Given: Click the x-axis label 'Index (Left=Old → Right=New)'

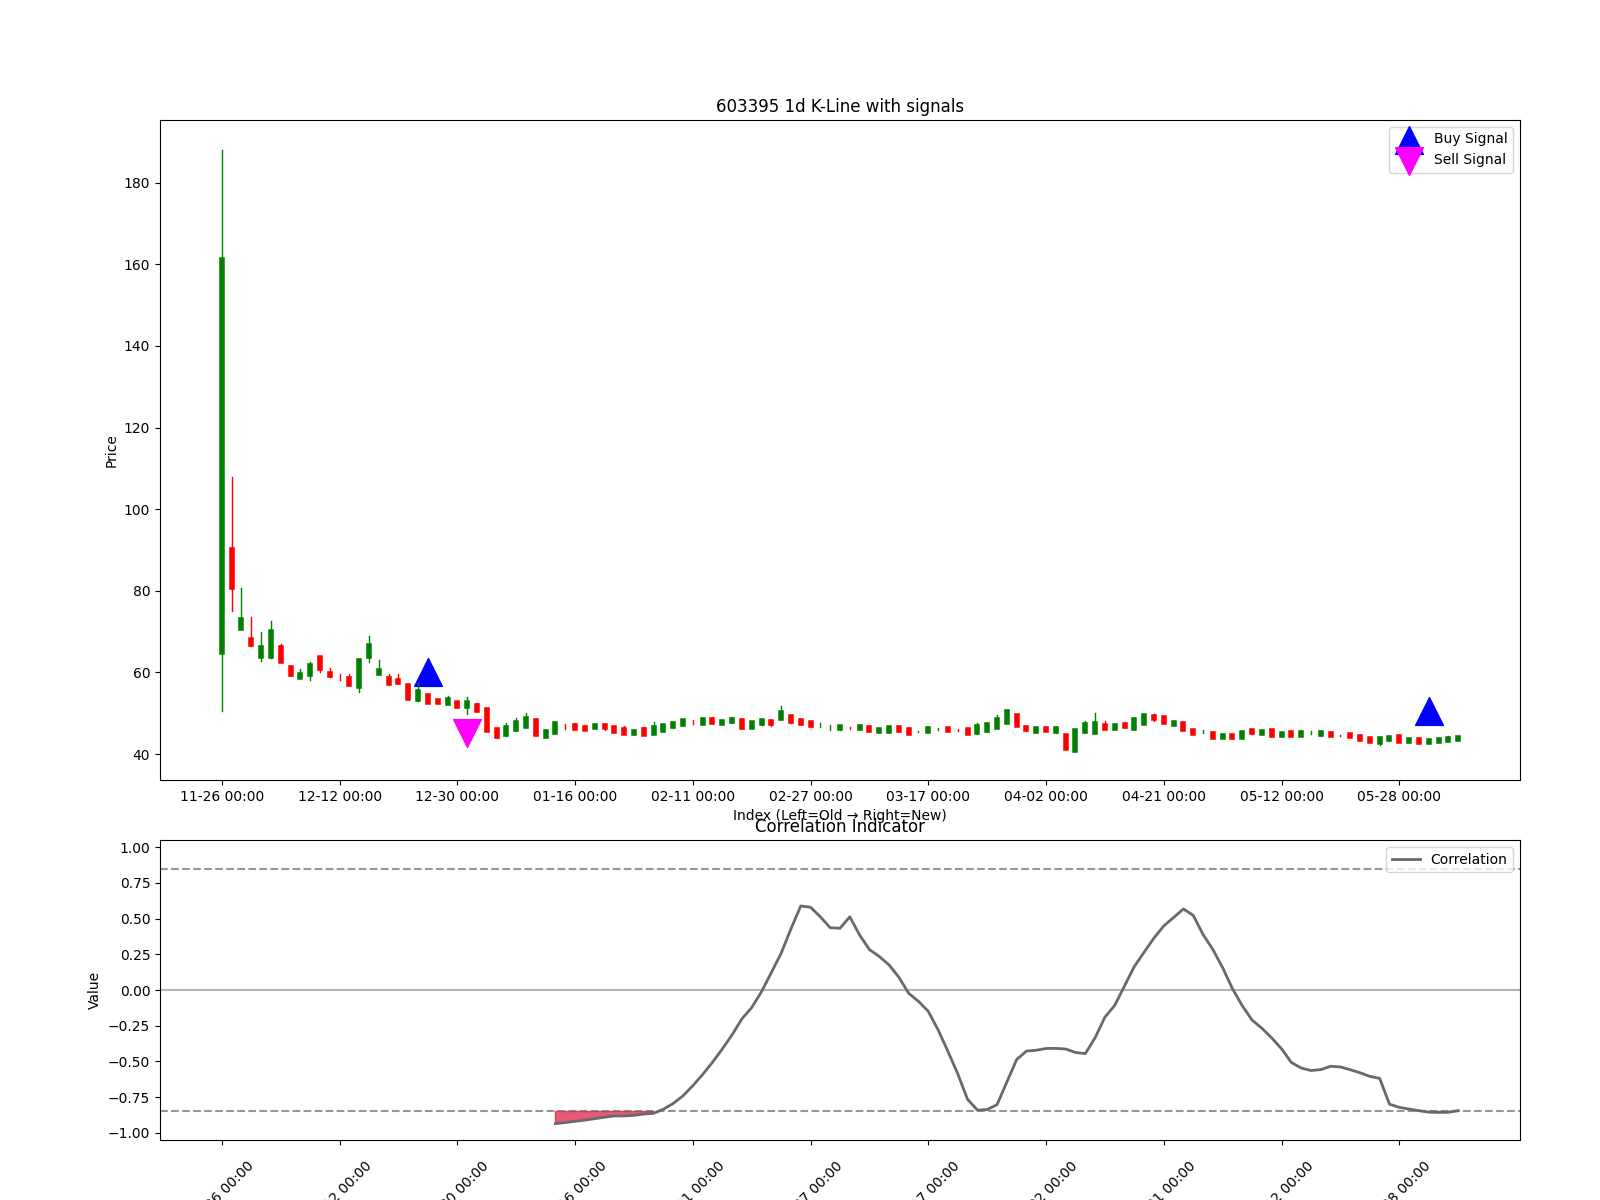Looking at the screenshot, I should coord(840,815).
